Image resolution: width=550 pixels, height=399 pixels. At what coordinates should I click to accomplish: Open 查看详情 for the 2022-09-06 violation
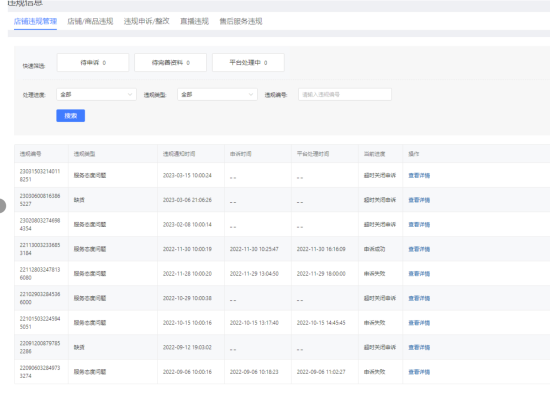click(x=419, y=372)
